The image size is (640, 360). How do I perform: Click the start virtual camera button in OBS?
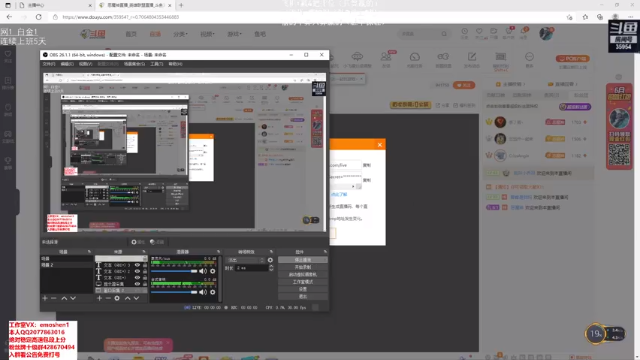pyautogui.click(x=302, y=275)
